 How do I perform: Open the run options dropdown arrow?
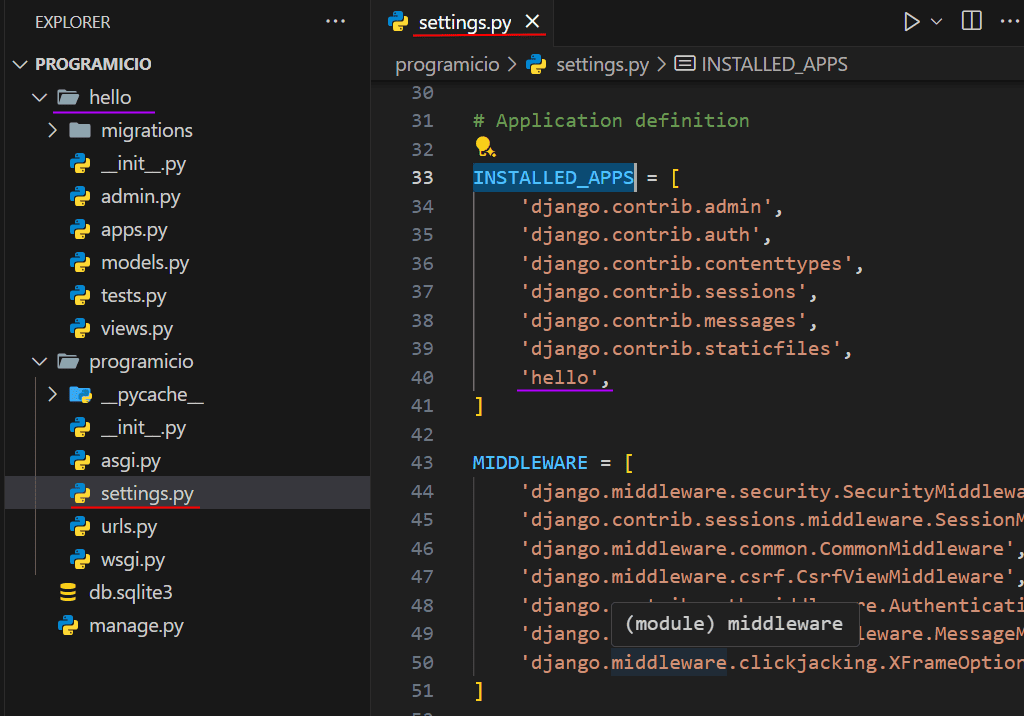point(936,22)
